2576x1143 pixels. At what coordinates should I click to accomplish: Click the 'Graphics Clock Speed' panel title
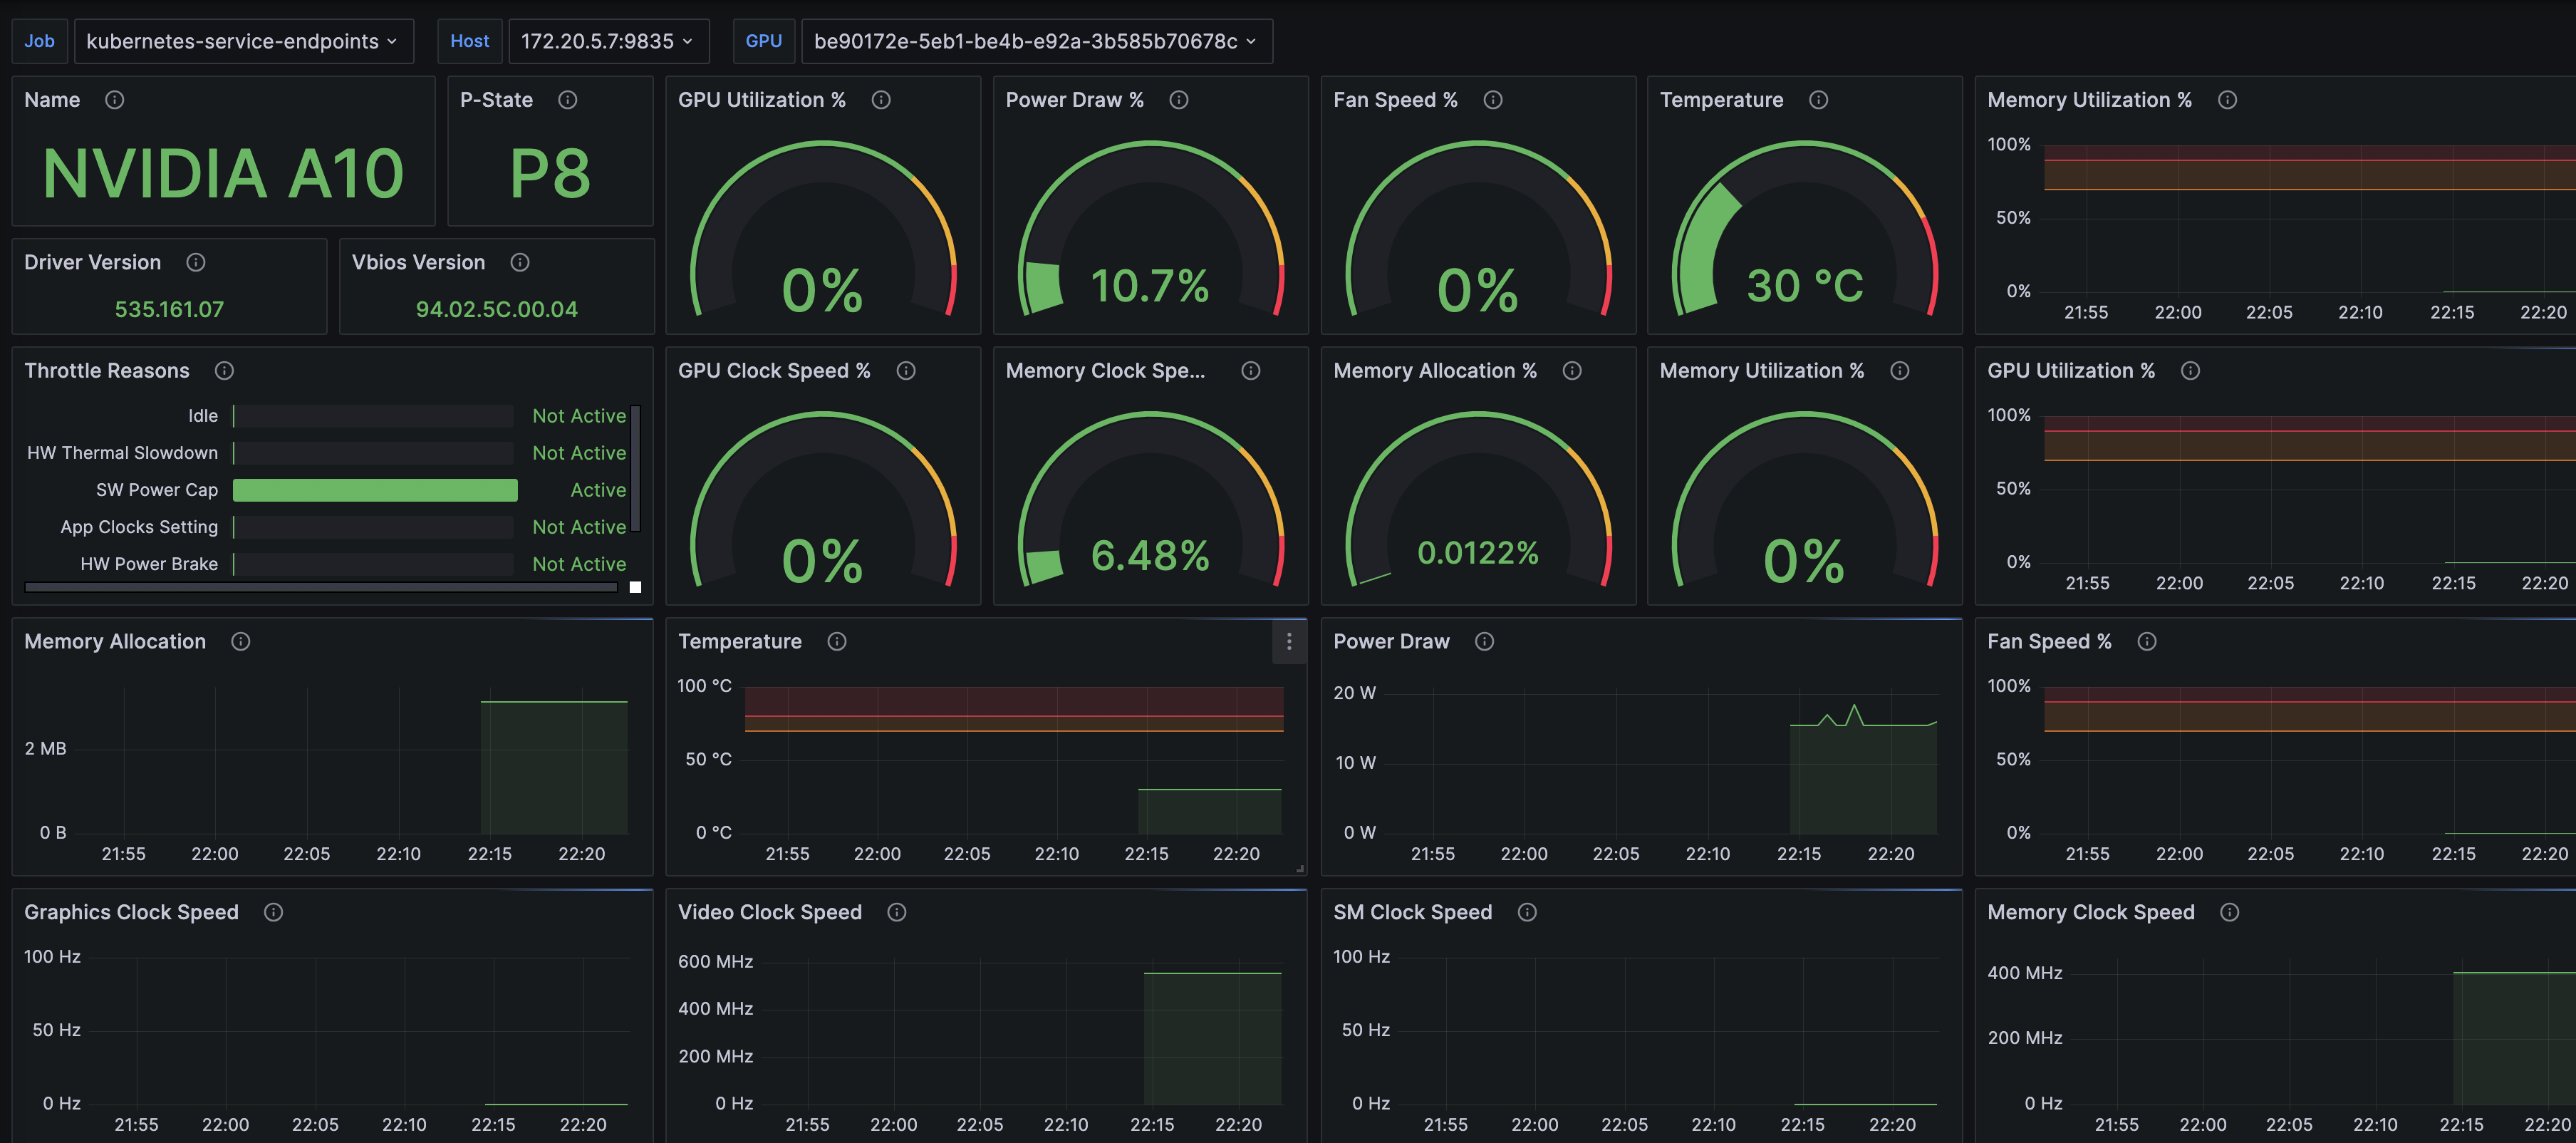pos(131,912)
